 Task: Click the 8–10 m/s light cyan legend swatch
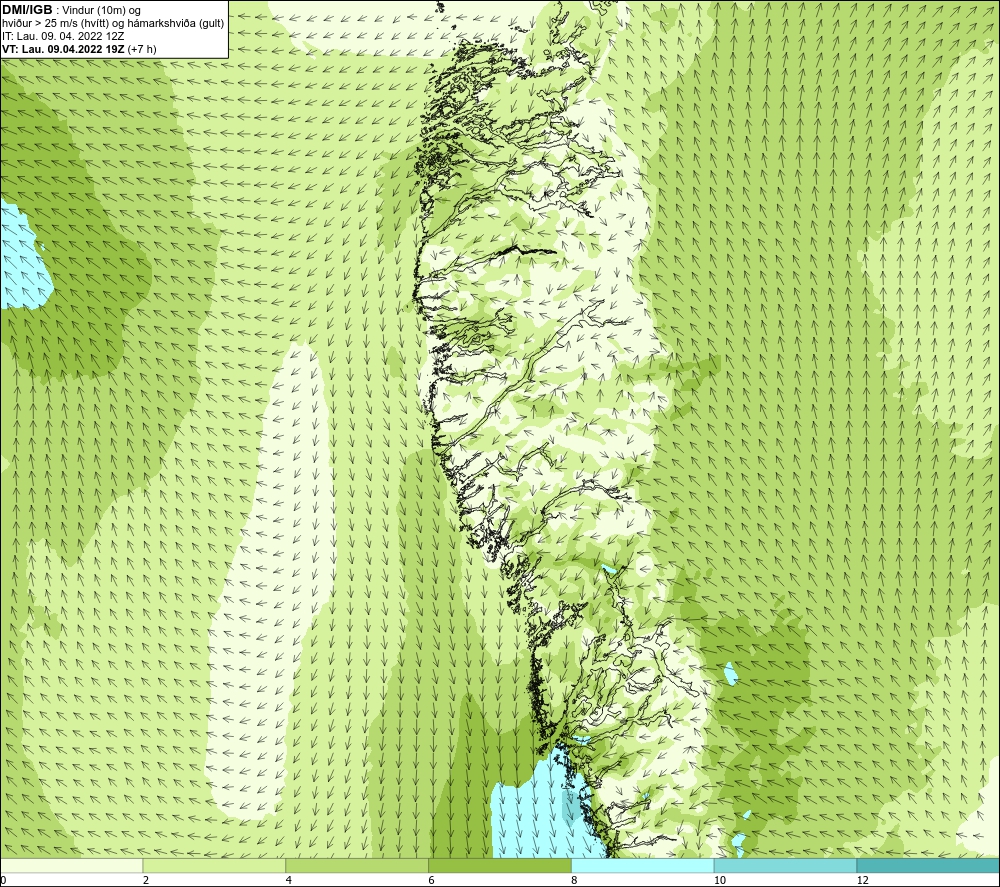click(643, 865)
